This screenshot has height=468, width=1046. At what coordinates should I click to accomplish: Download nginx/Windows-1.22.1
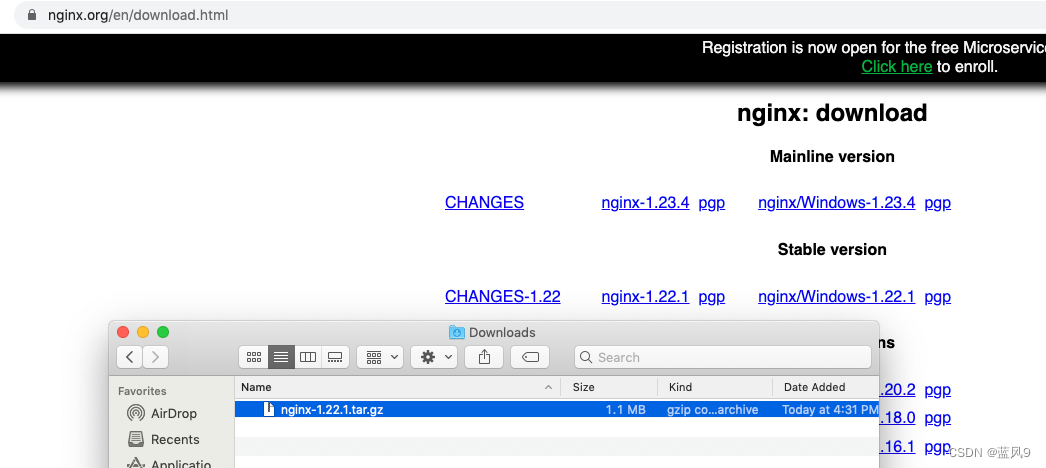pyautogui.click(x=837, y=297)
